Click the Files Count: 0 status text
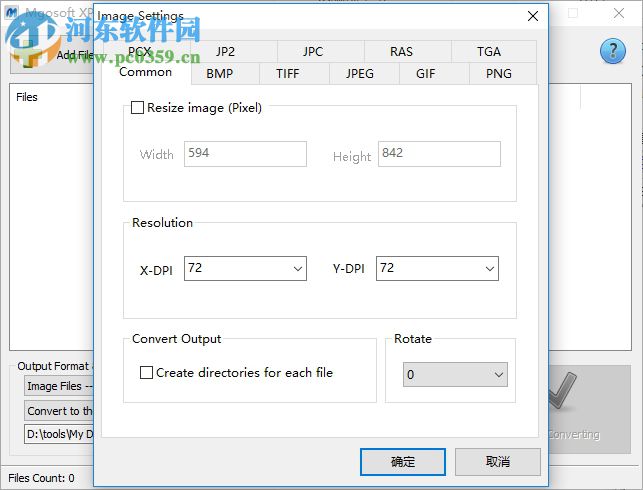The width and height of the screenshot is (643, 490). point(41,478)
